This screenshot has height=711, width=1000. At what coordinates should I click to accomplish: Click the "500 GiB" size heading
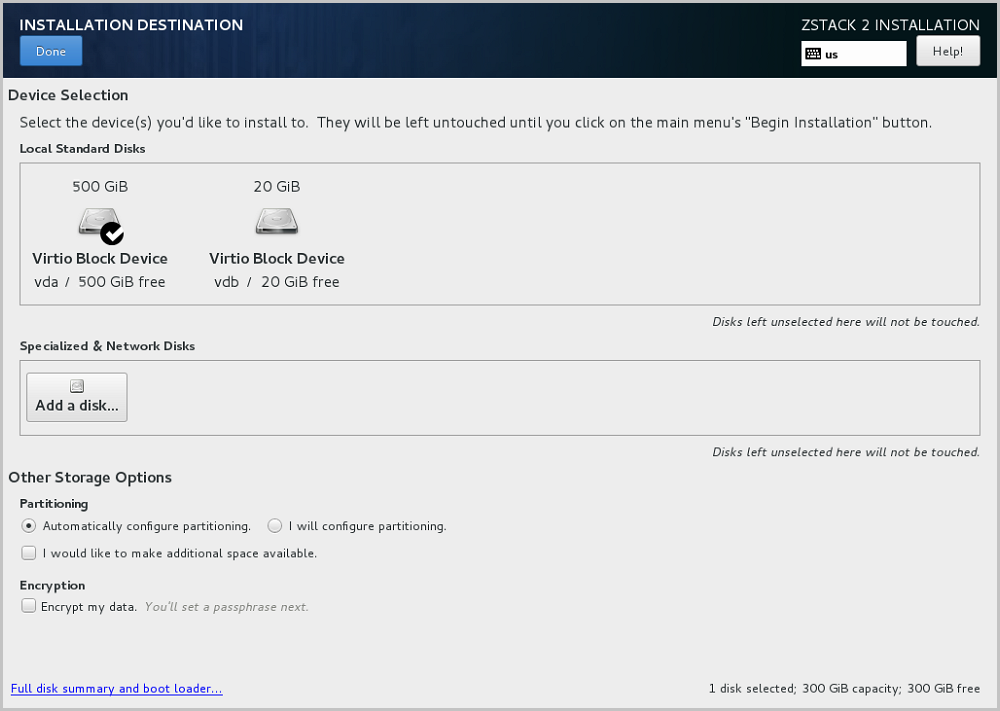[100, 187]
